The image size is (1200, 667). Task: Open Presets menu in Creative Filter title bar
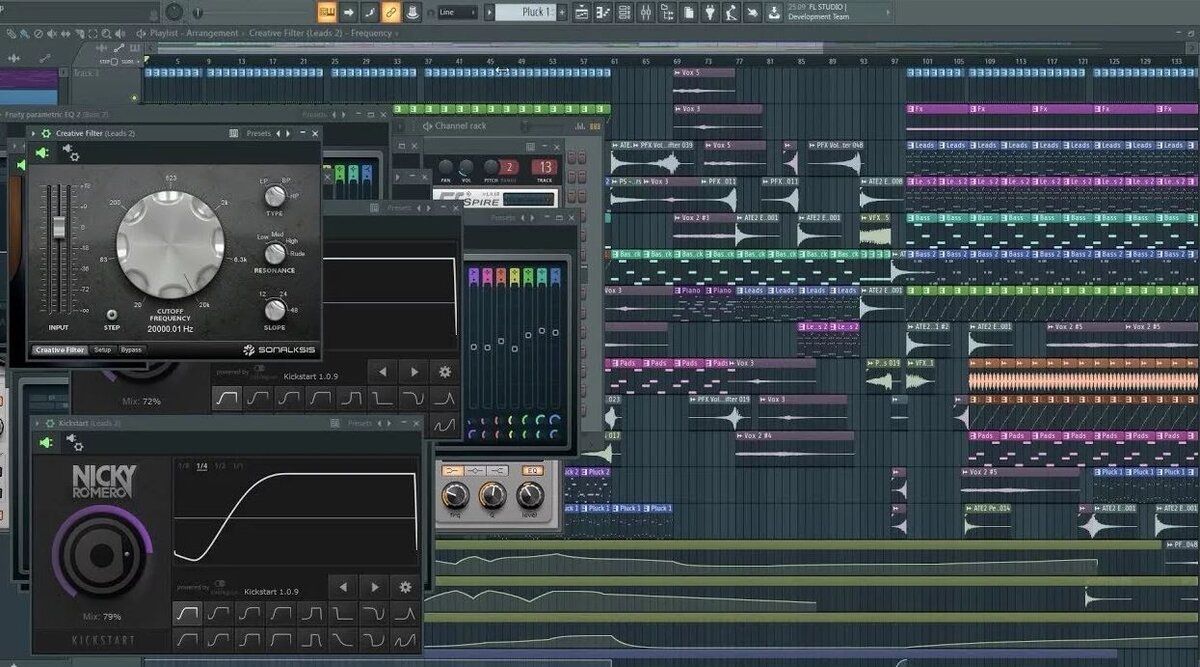tap(257, 133)
